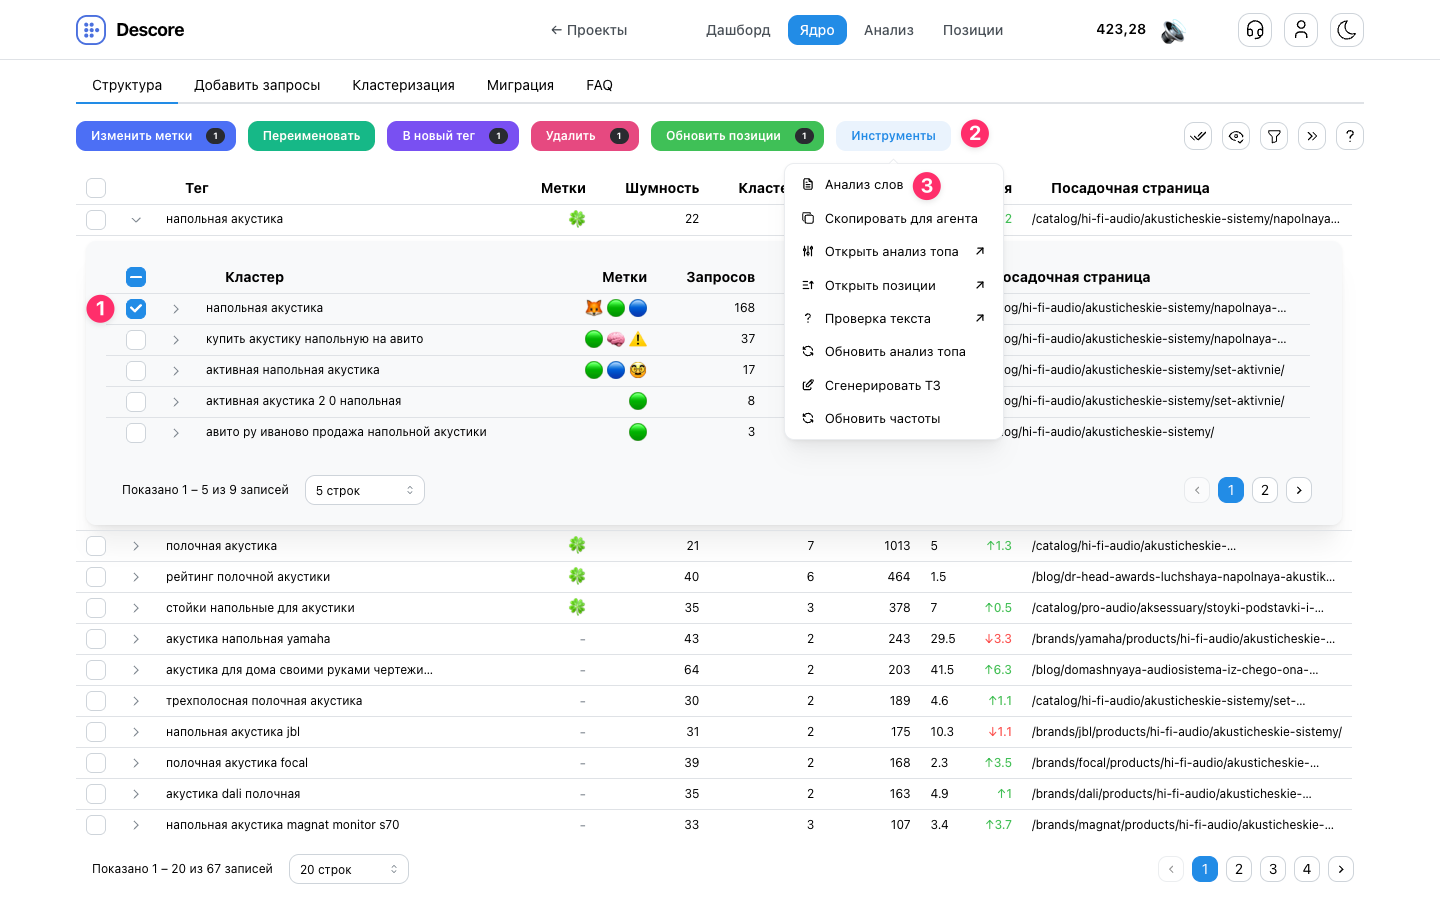Click the Обновить позиции button
Screen dimensions: 1440x900
tap(737, 136)
